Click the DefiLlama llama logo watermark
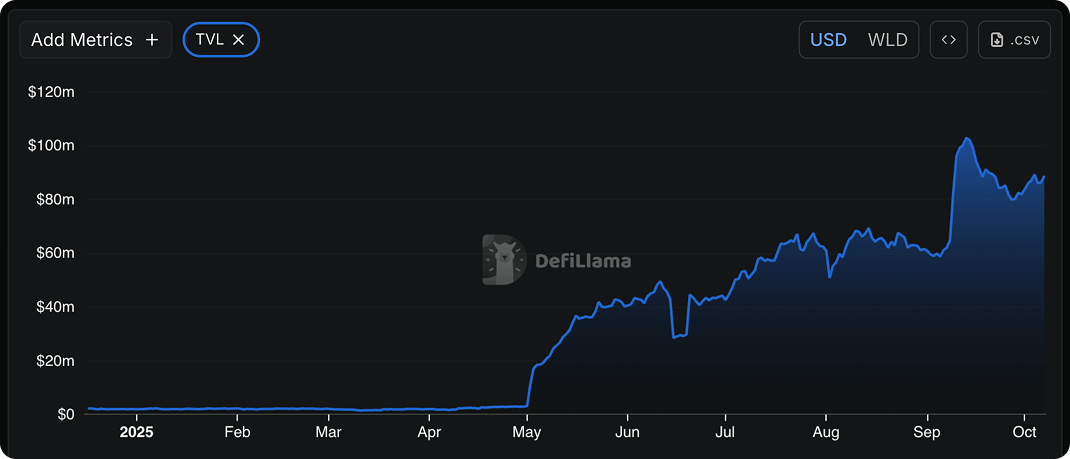This screenshot has width=1070, height=459. click(x=504, y=260)
